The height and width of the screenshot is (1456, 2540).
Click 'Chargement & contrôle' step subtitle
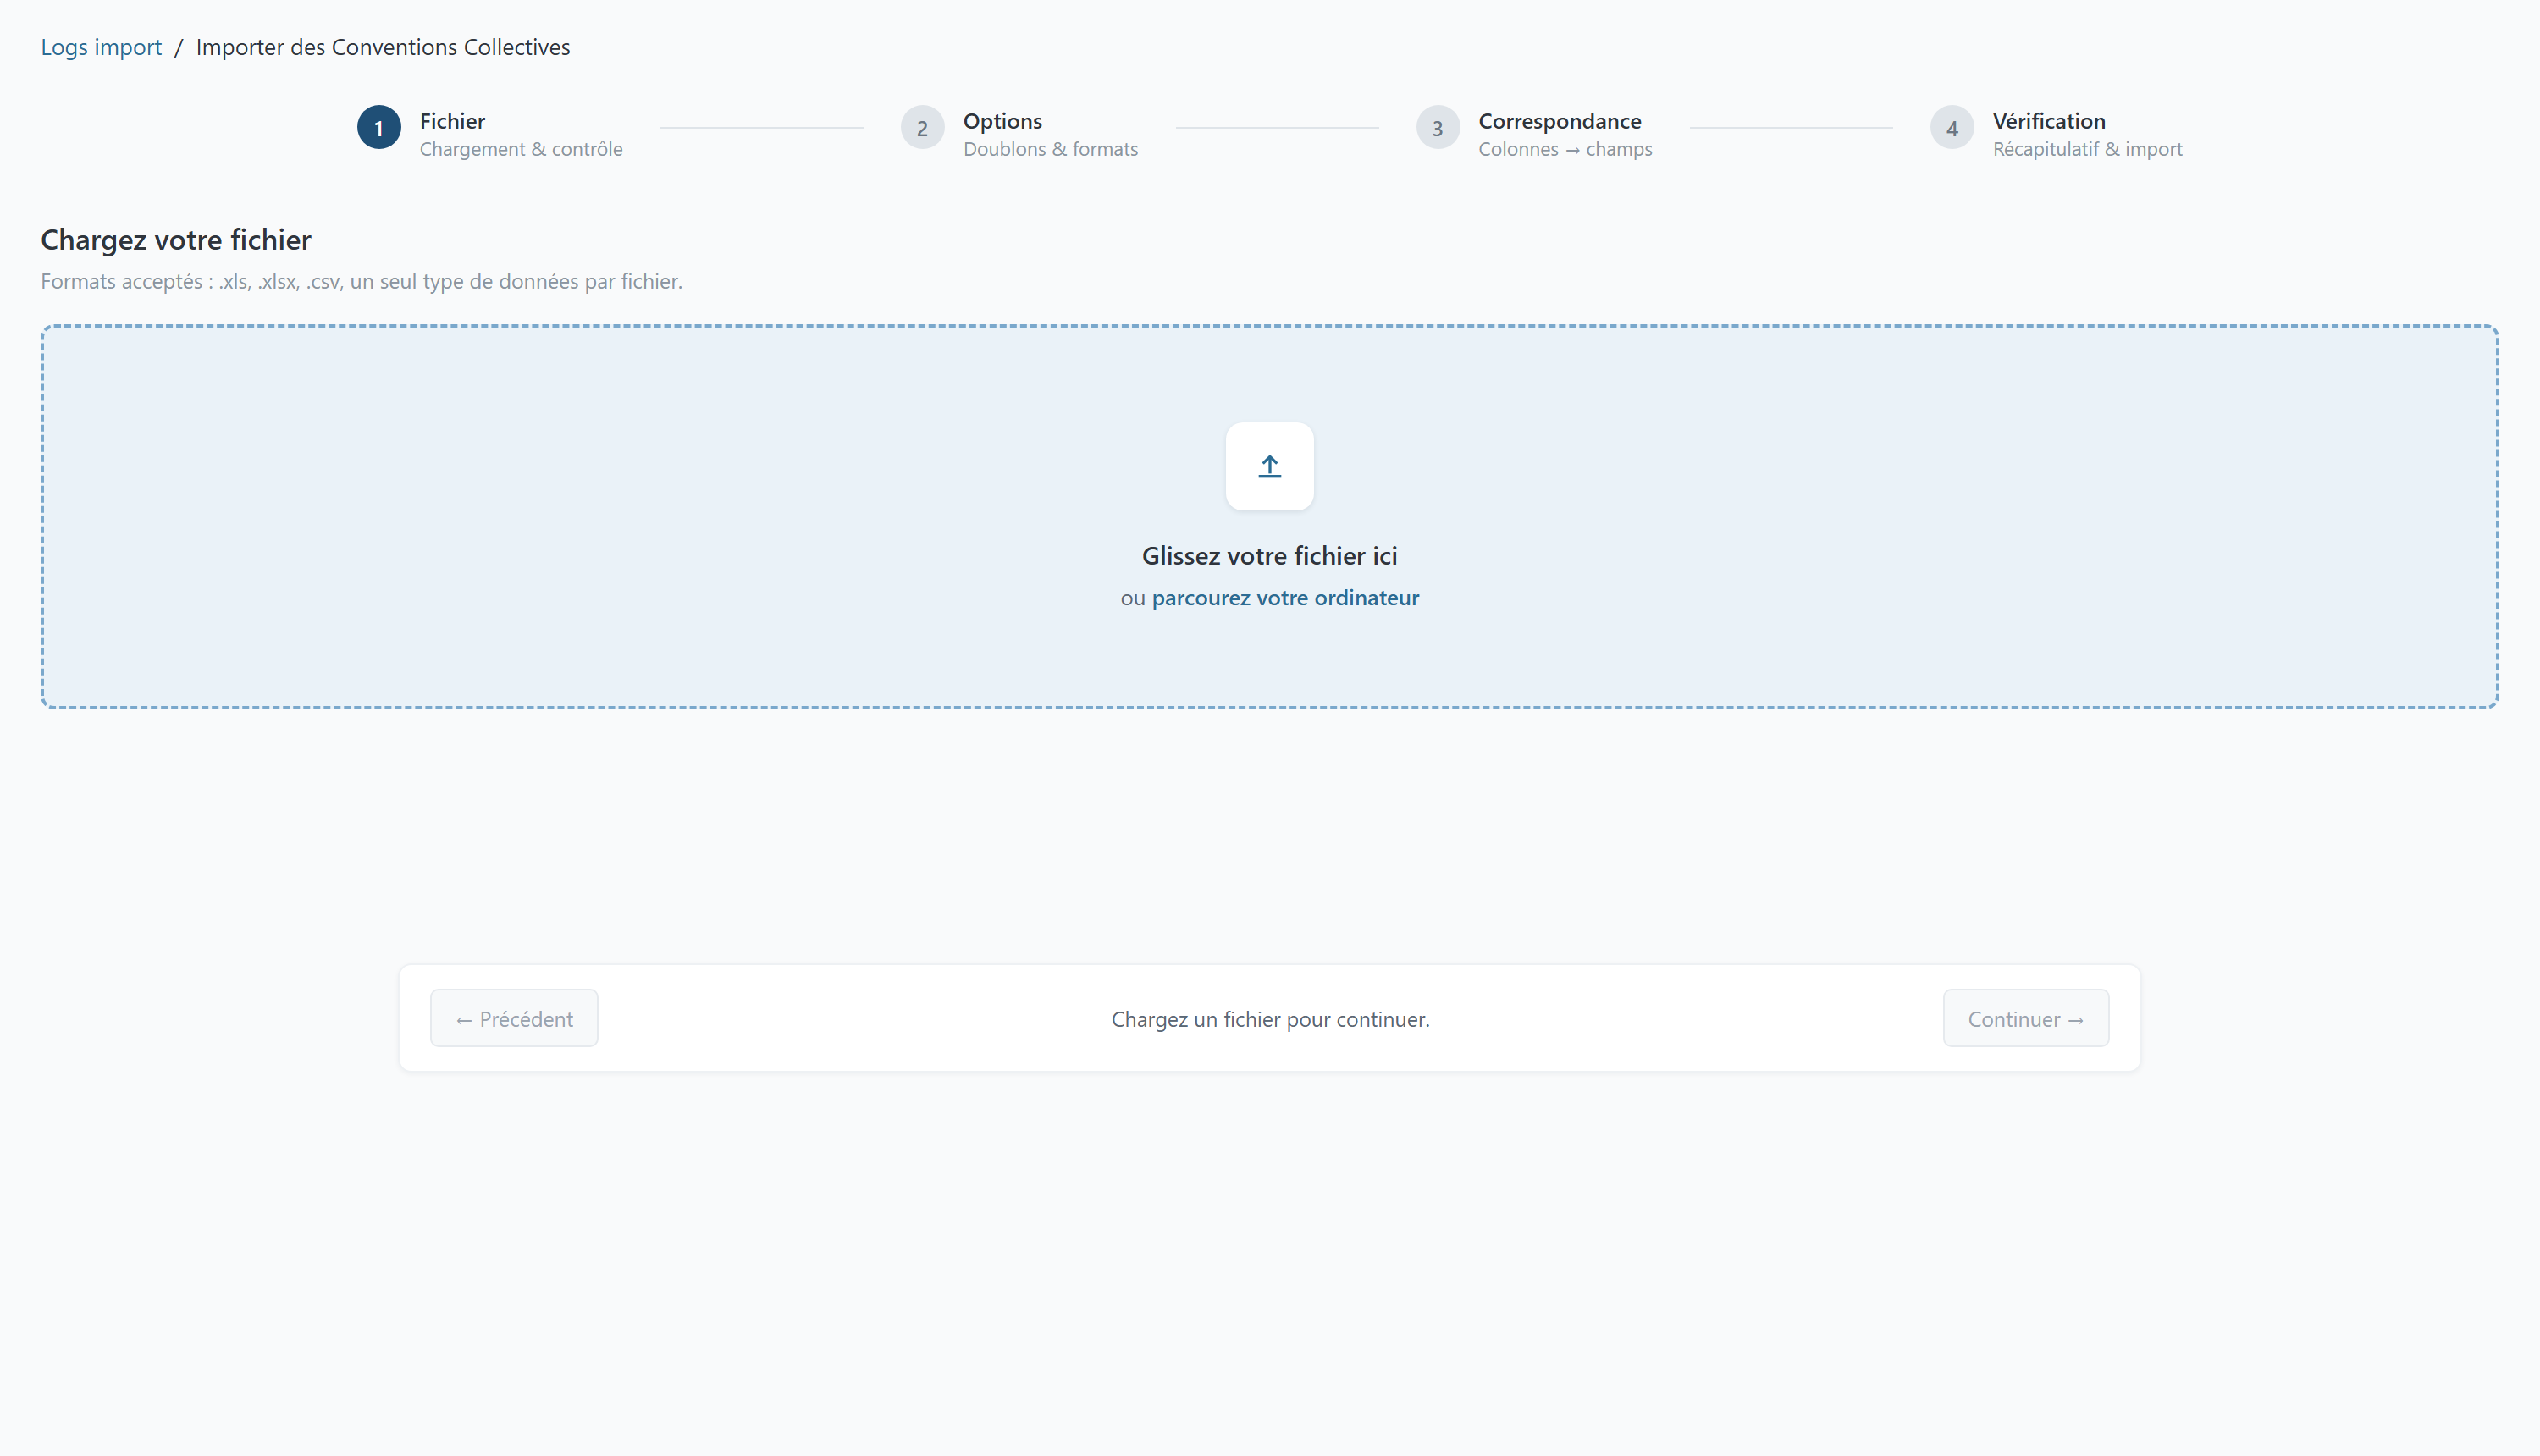point(521,149)
